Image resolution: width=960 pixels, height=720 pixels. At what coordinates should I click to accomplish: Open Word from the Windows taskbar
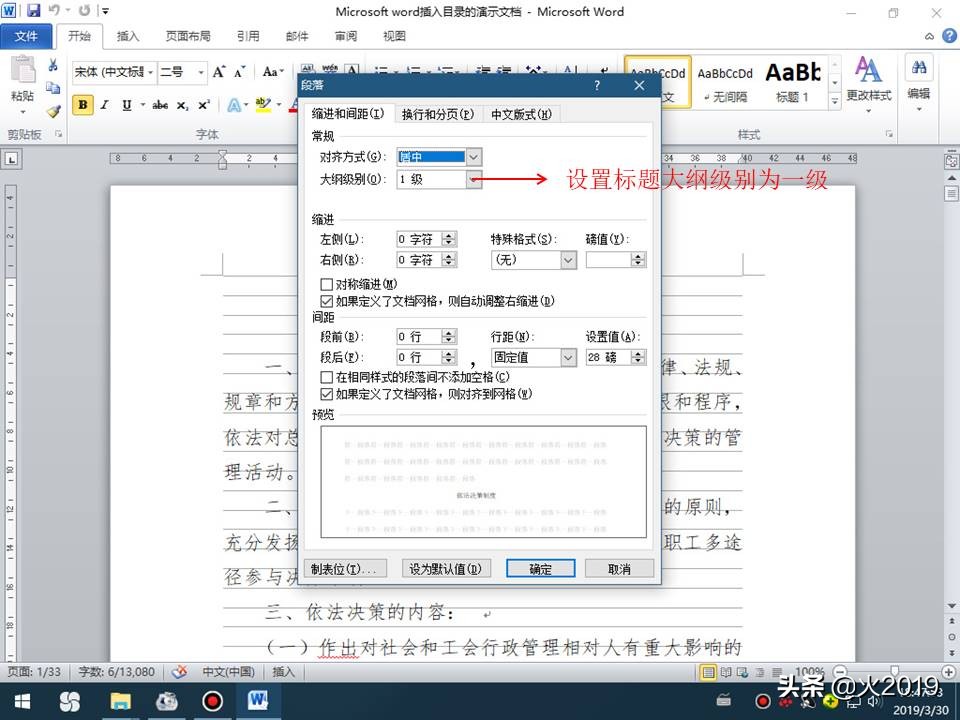tap(258, 701)
